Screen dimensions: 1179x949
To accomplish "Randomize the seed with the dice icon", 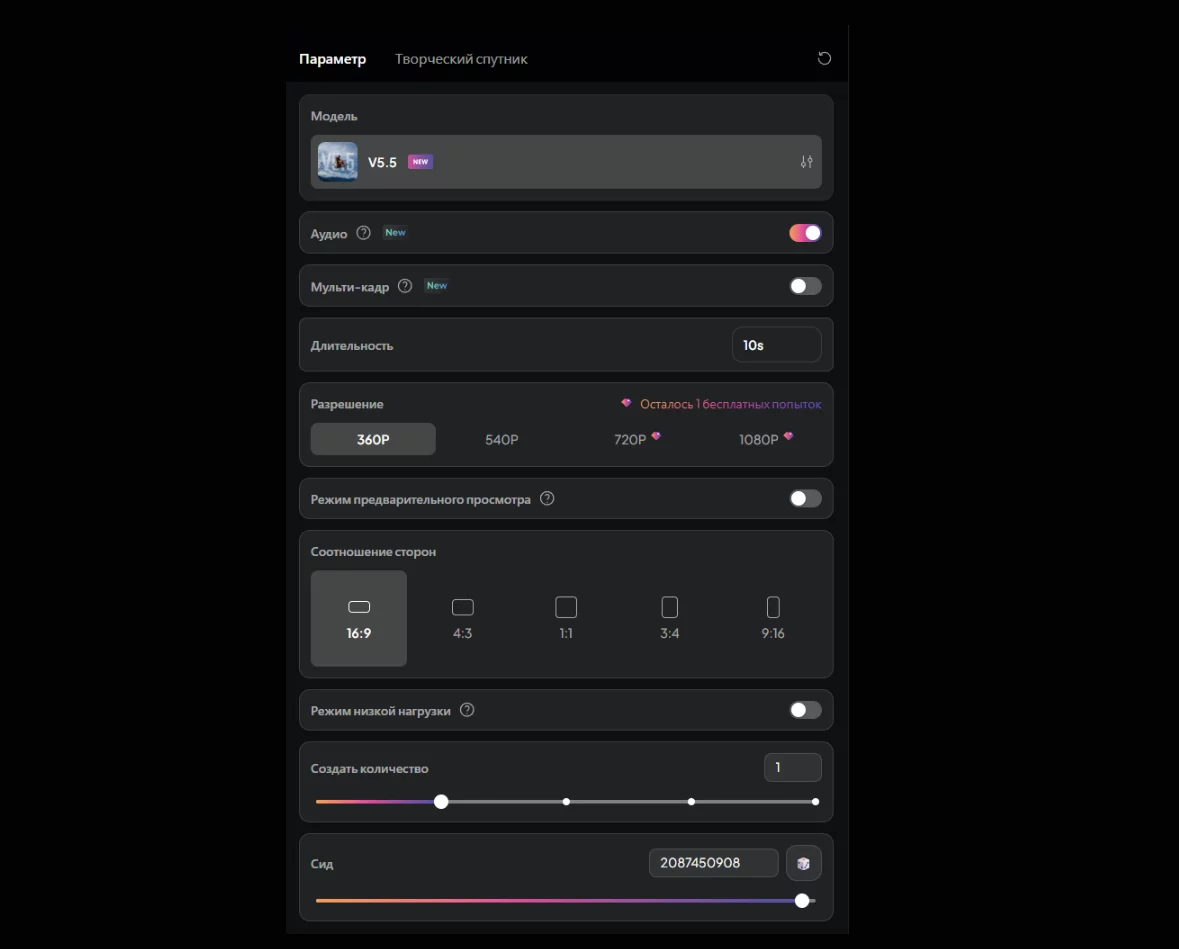I will click(x=803, y=863).
